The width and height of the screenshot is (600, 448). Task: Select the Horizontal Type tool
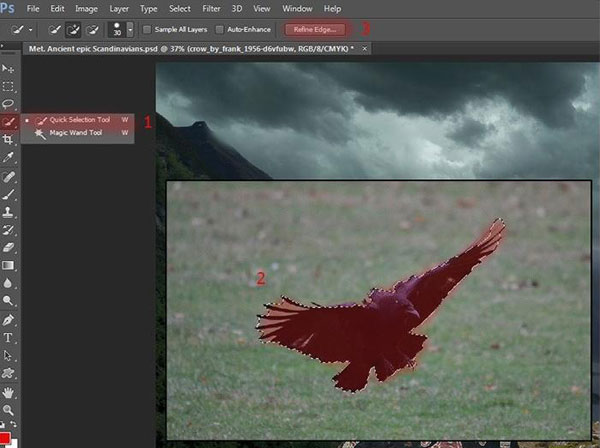coord(8,337)
